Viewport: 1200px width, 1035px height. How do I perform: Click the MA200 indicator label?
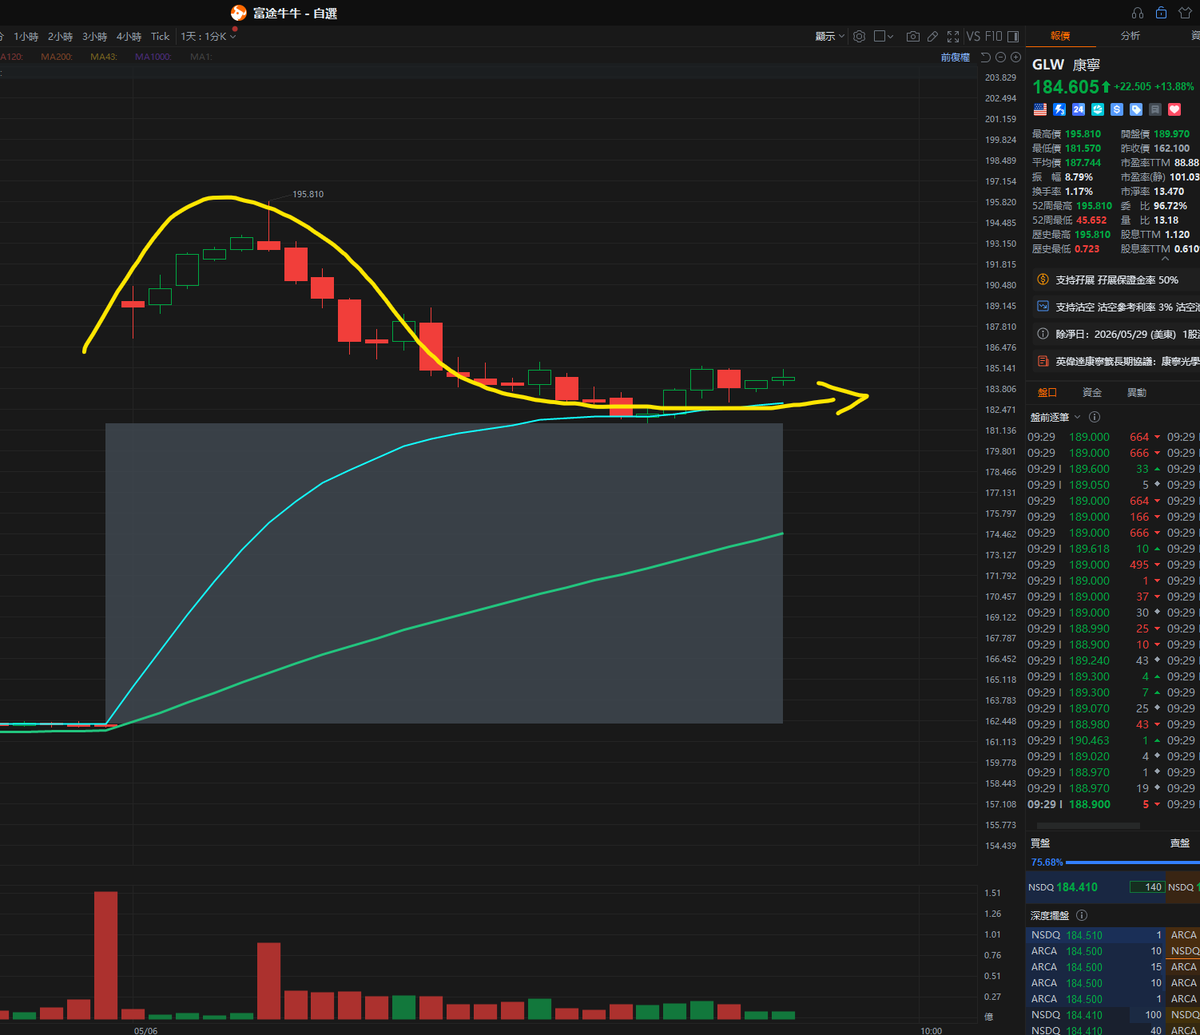point(55,57)
